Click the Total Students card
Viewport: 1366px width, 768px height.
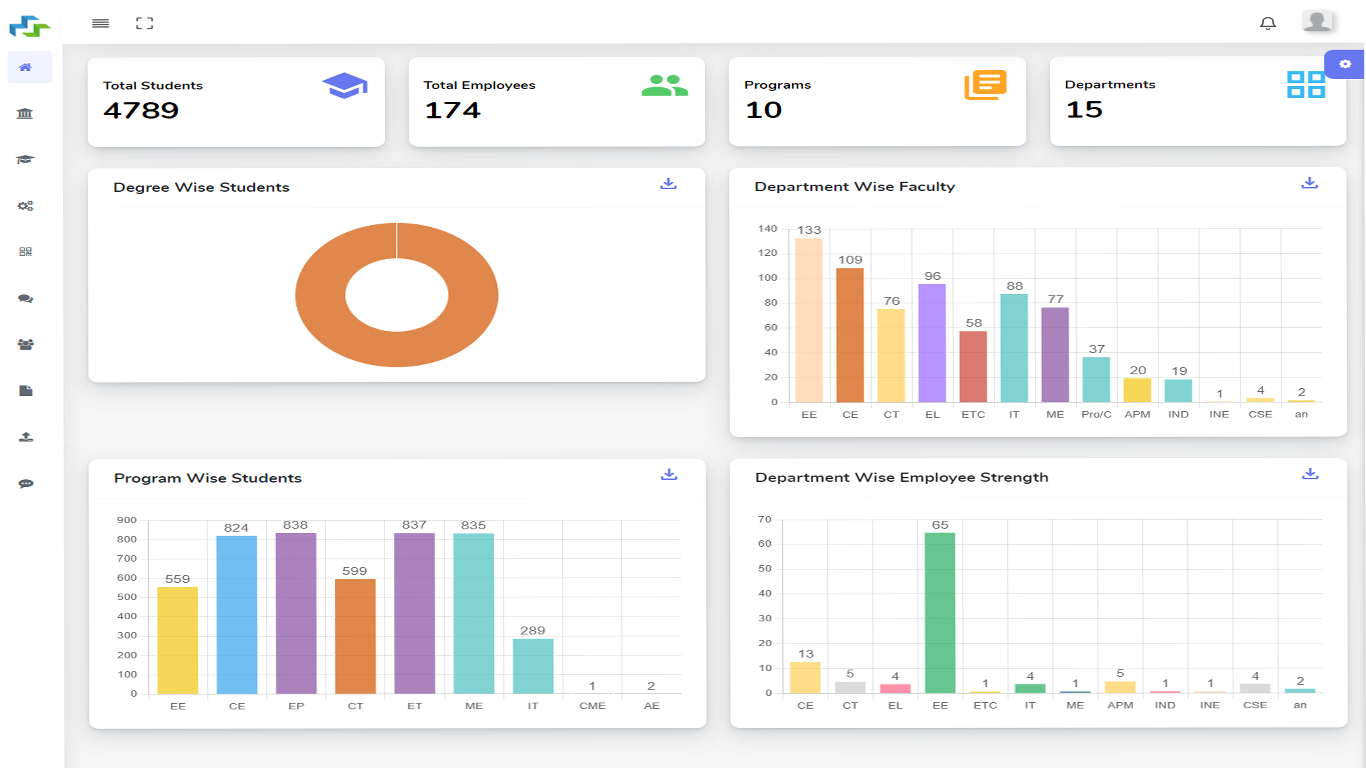coord(236,101)
